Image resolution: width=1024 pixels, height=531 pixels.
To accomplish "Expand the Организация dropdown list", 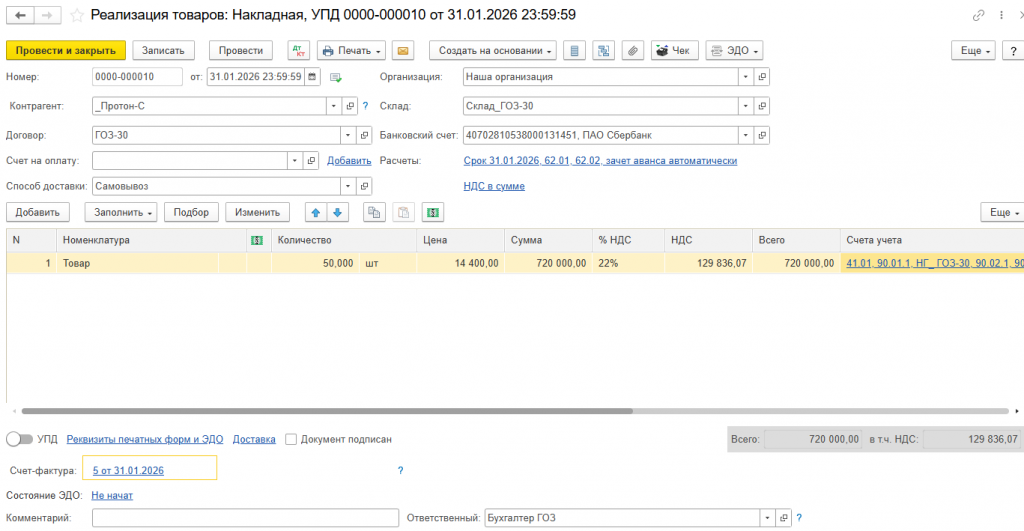I will (x=745, y=76).
